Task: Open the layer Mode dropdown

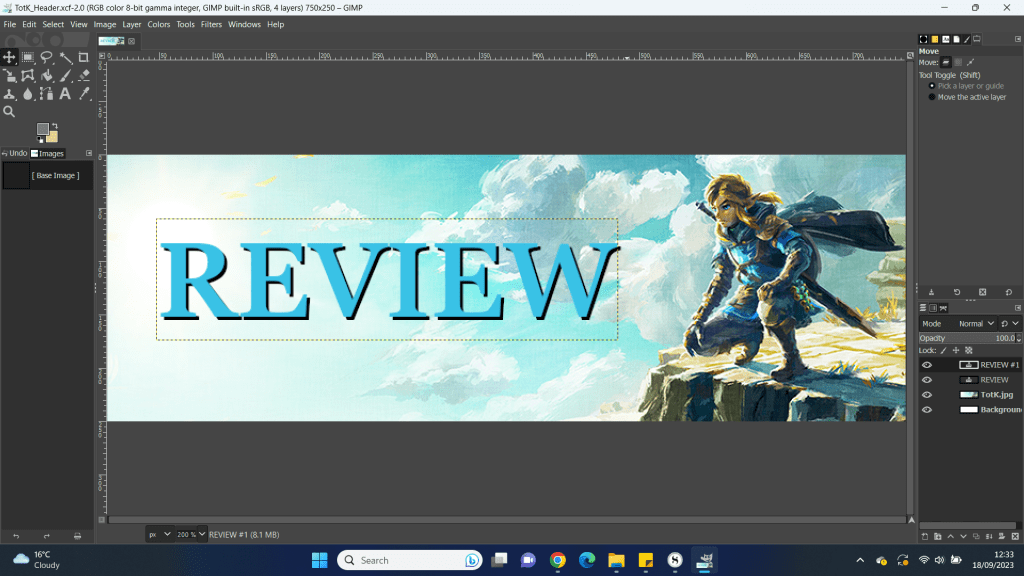Action: coord(977,324)
